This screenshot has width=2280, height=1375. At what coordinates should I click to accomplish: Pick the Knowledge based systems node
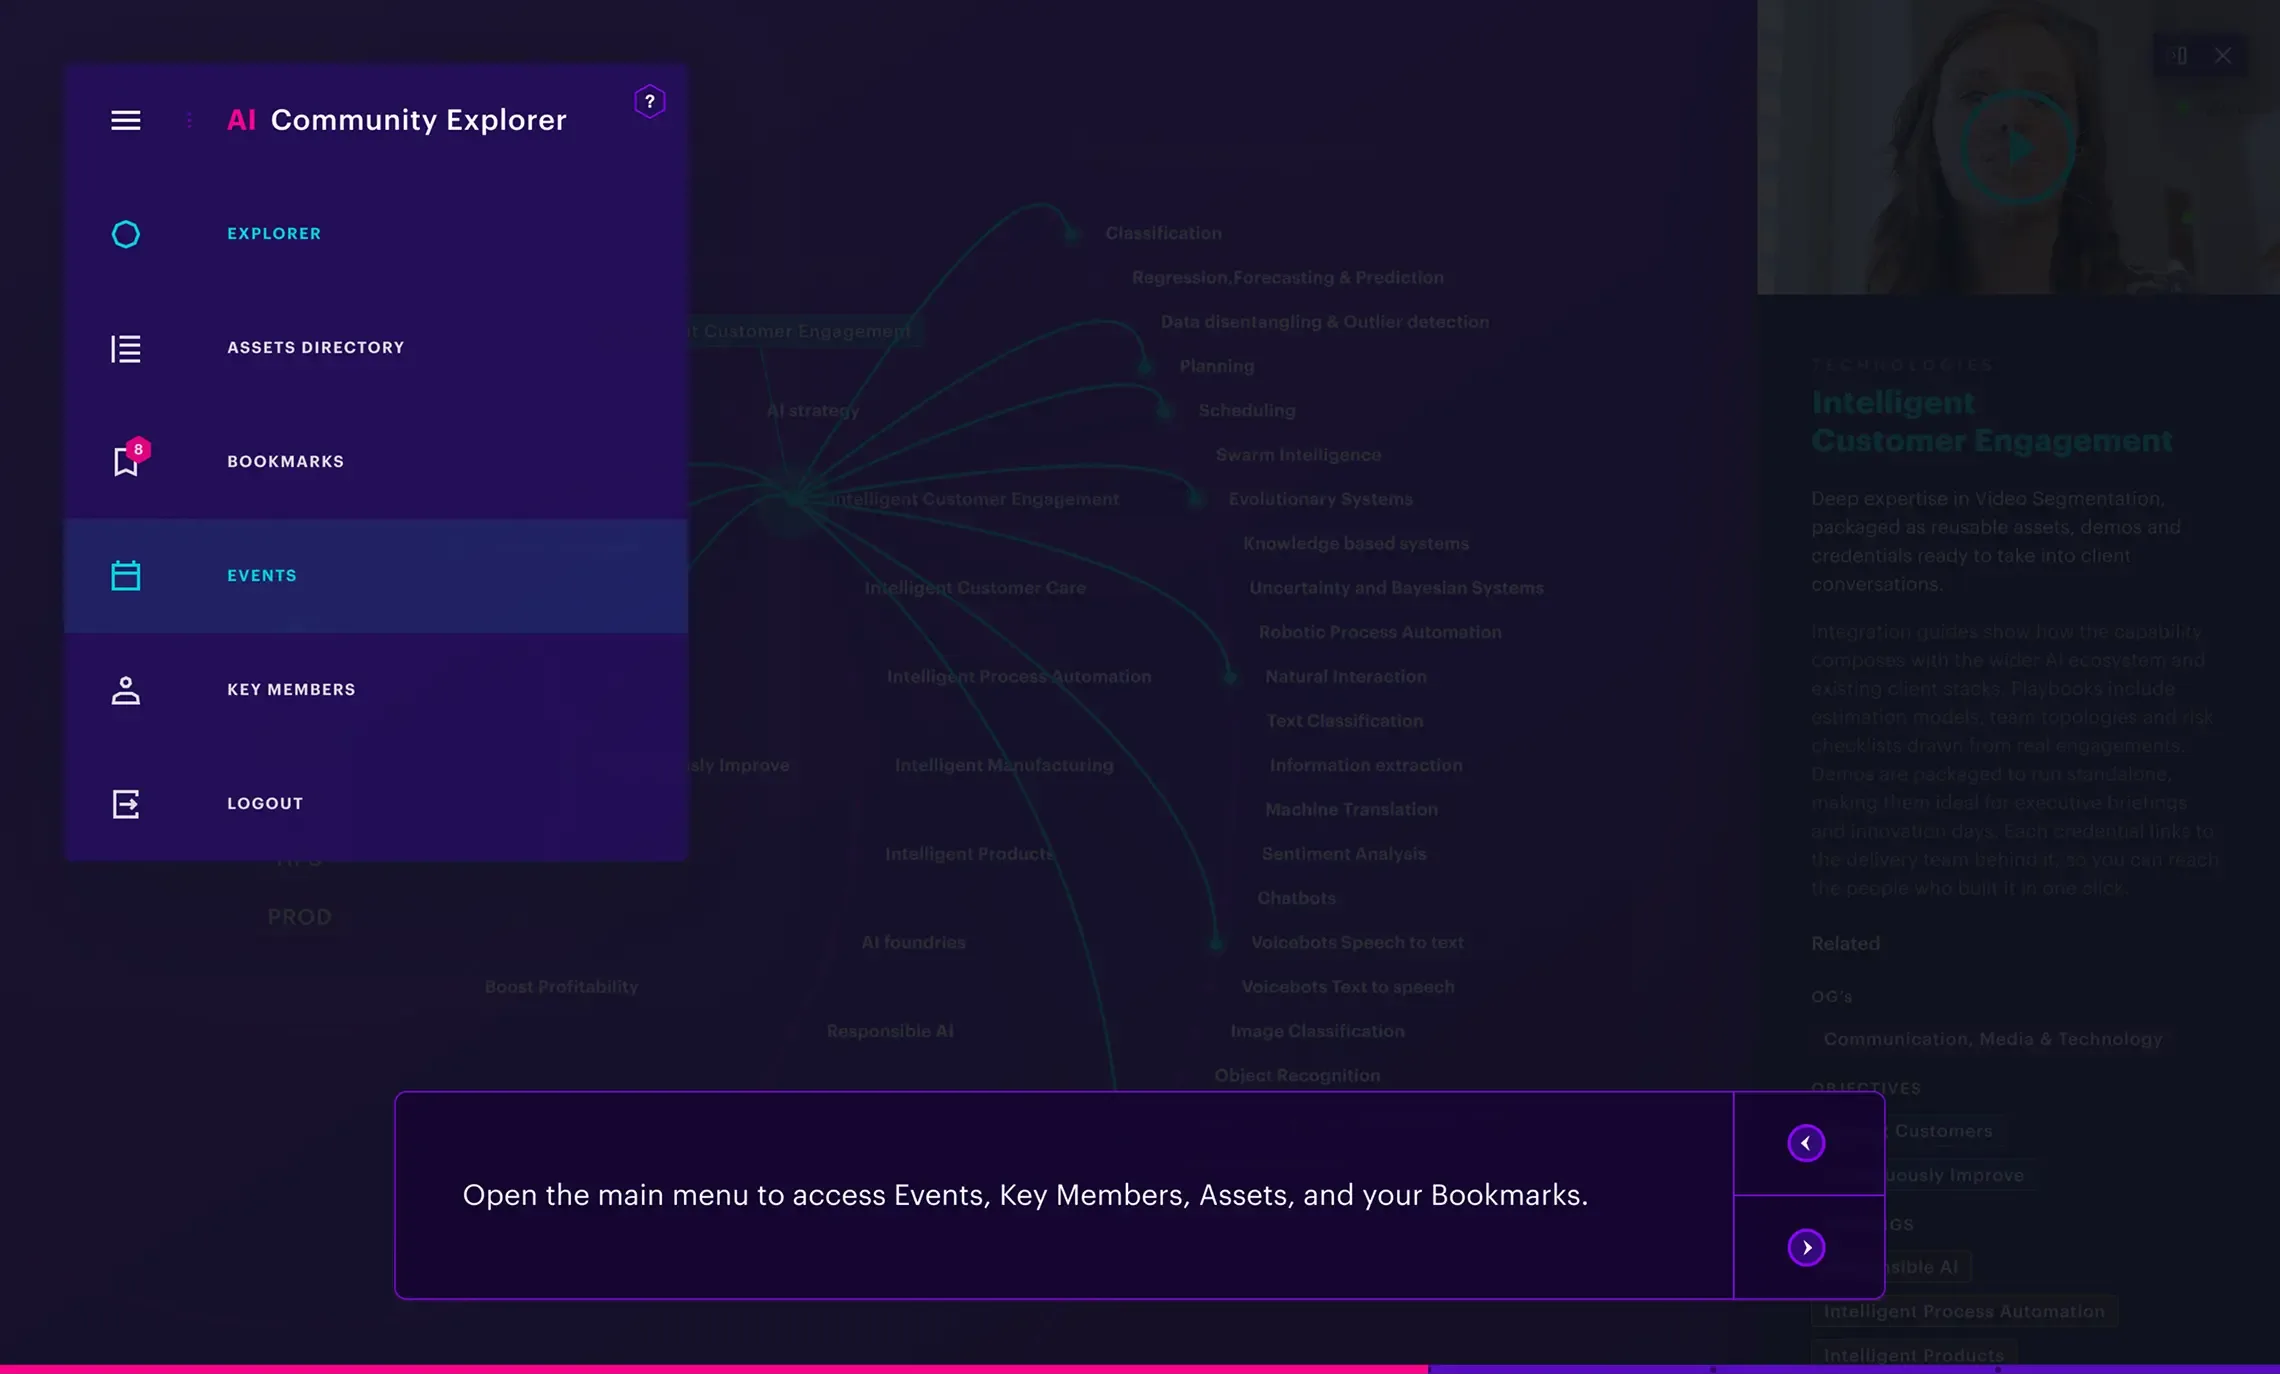pos(1355,543)
